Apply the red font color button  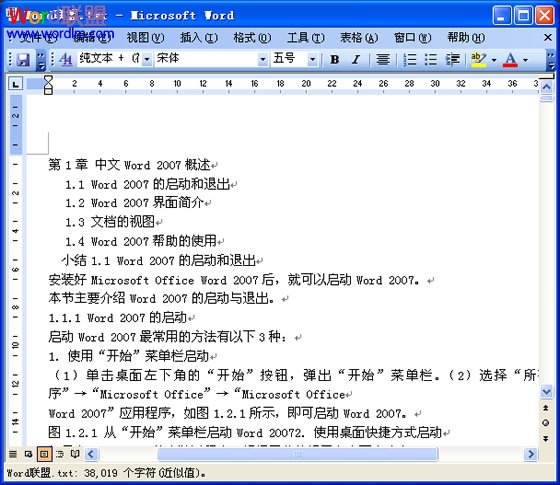tap(510, 59)
